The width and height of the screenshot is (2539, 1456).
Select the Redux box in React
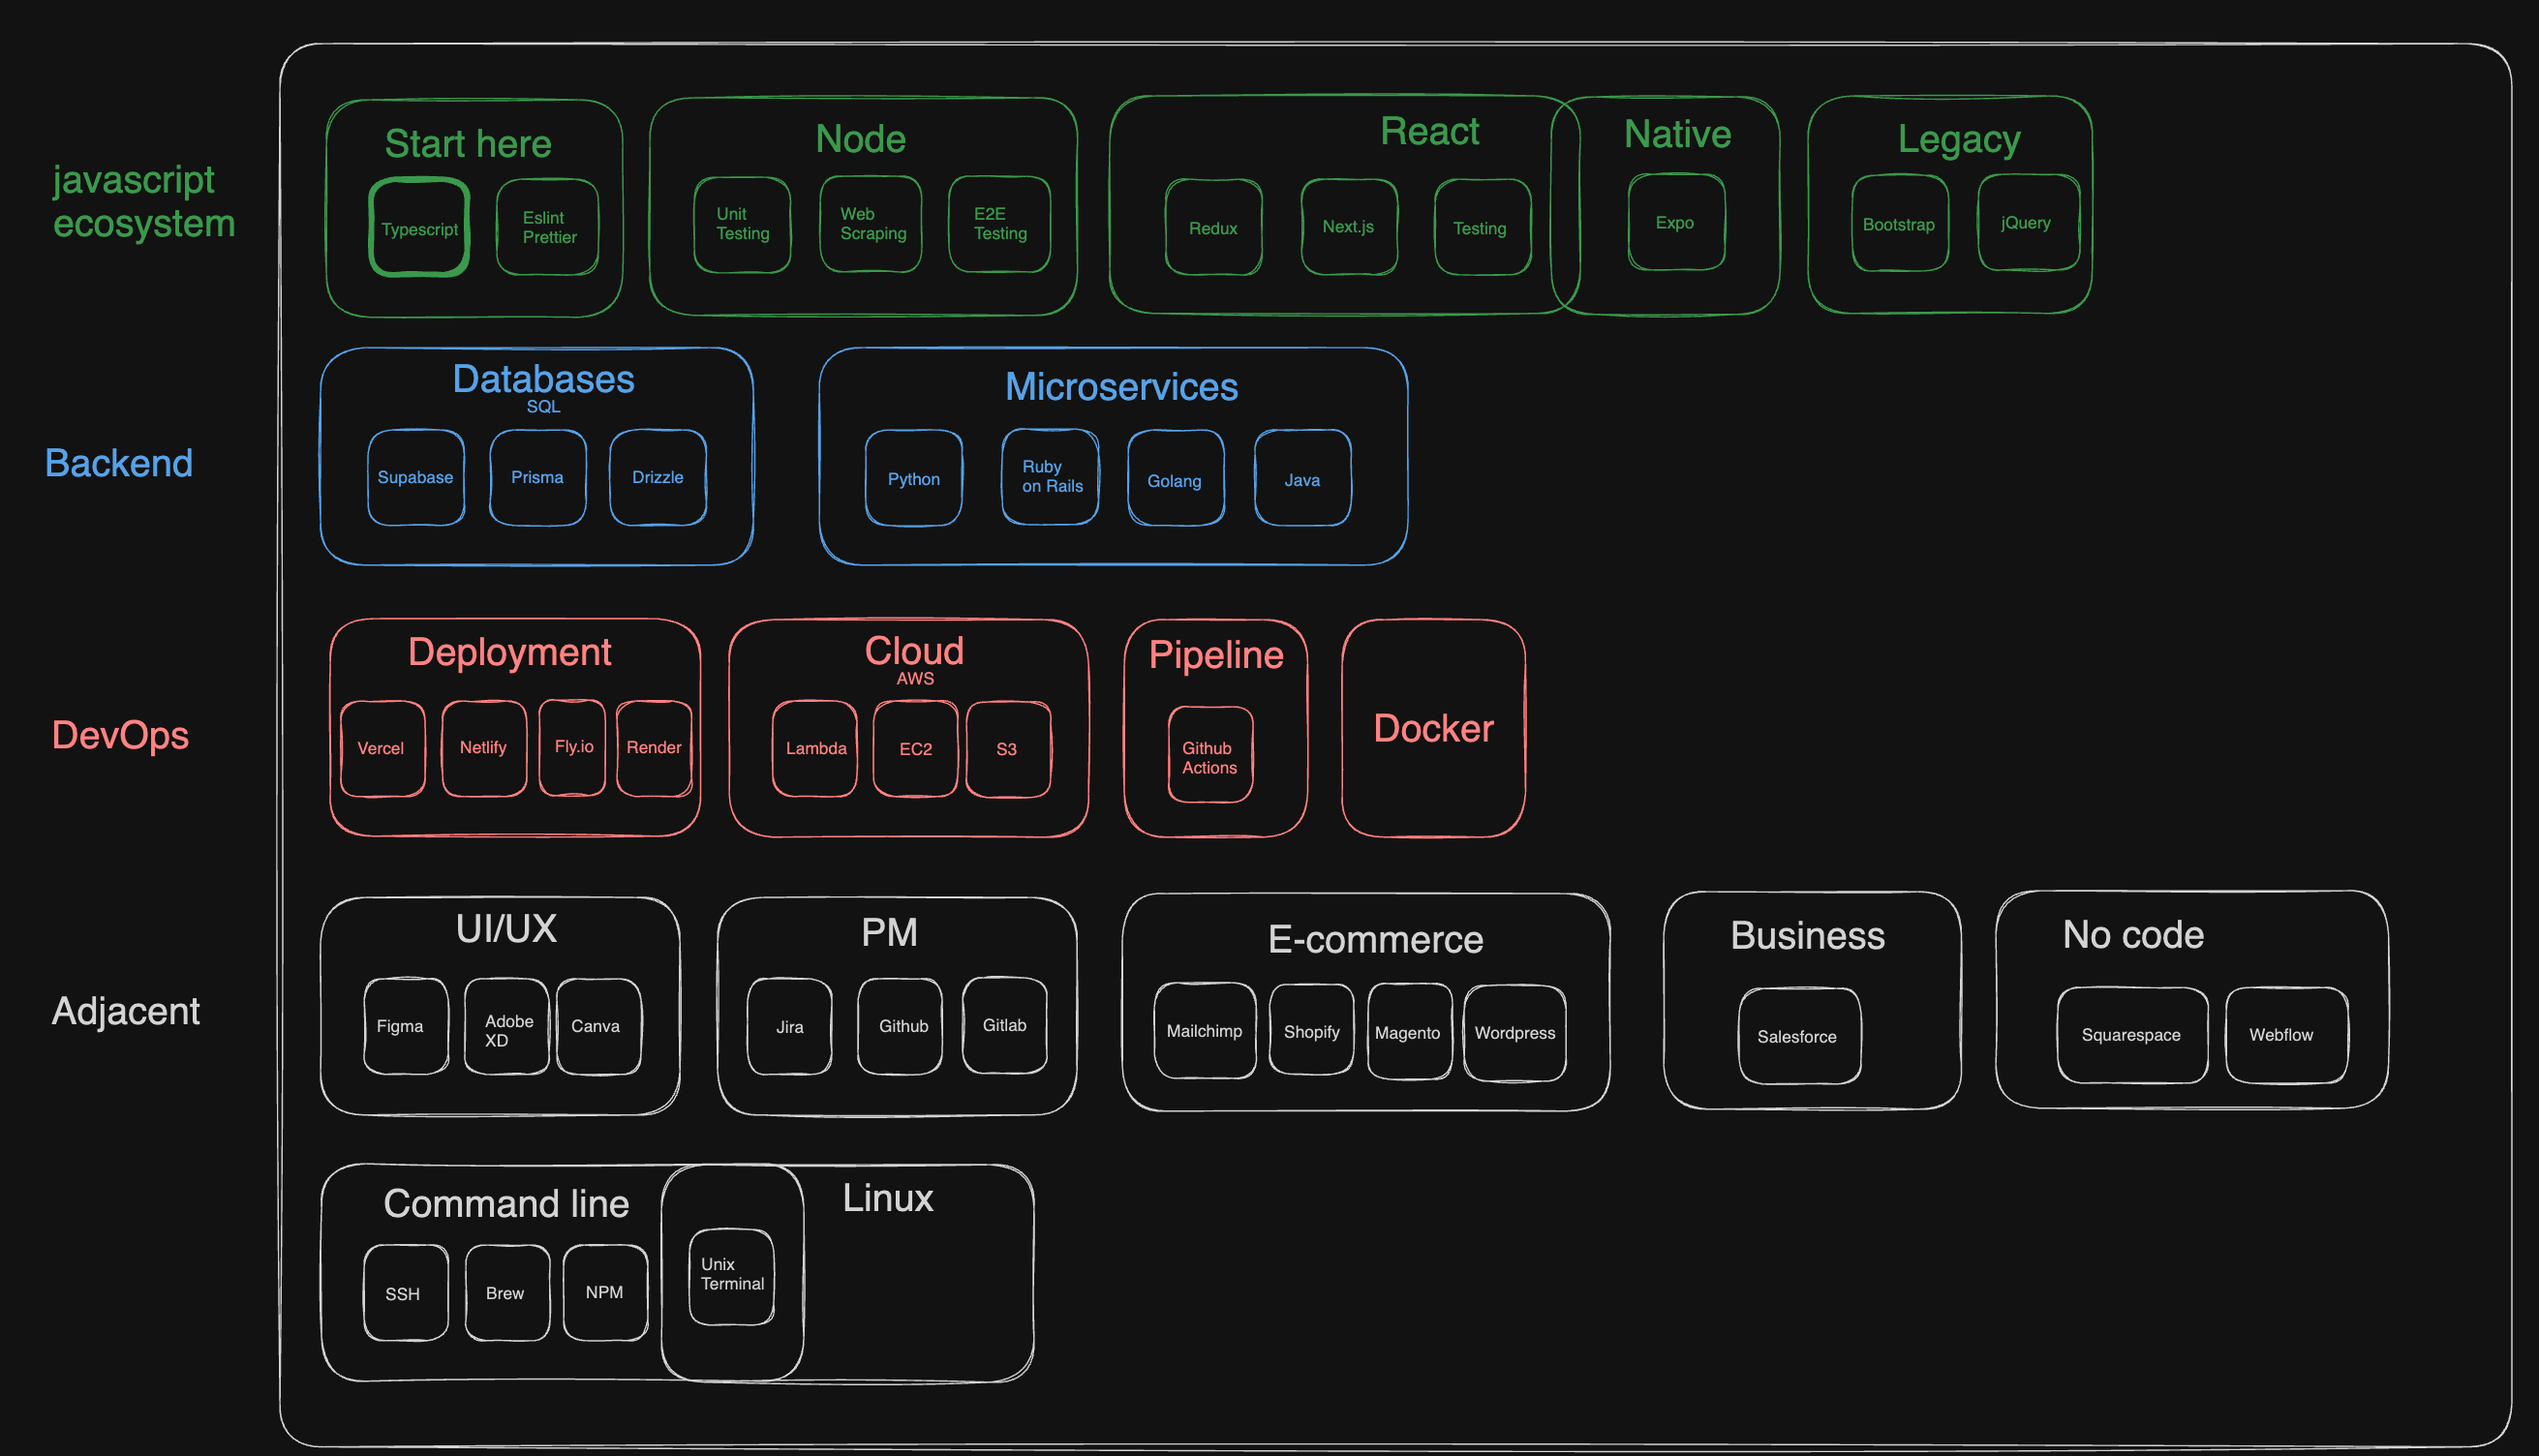click(1213, 227)
